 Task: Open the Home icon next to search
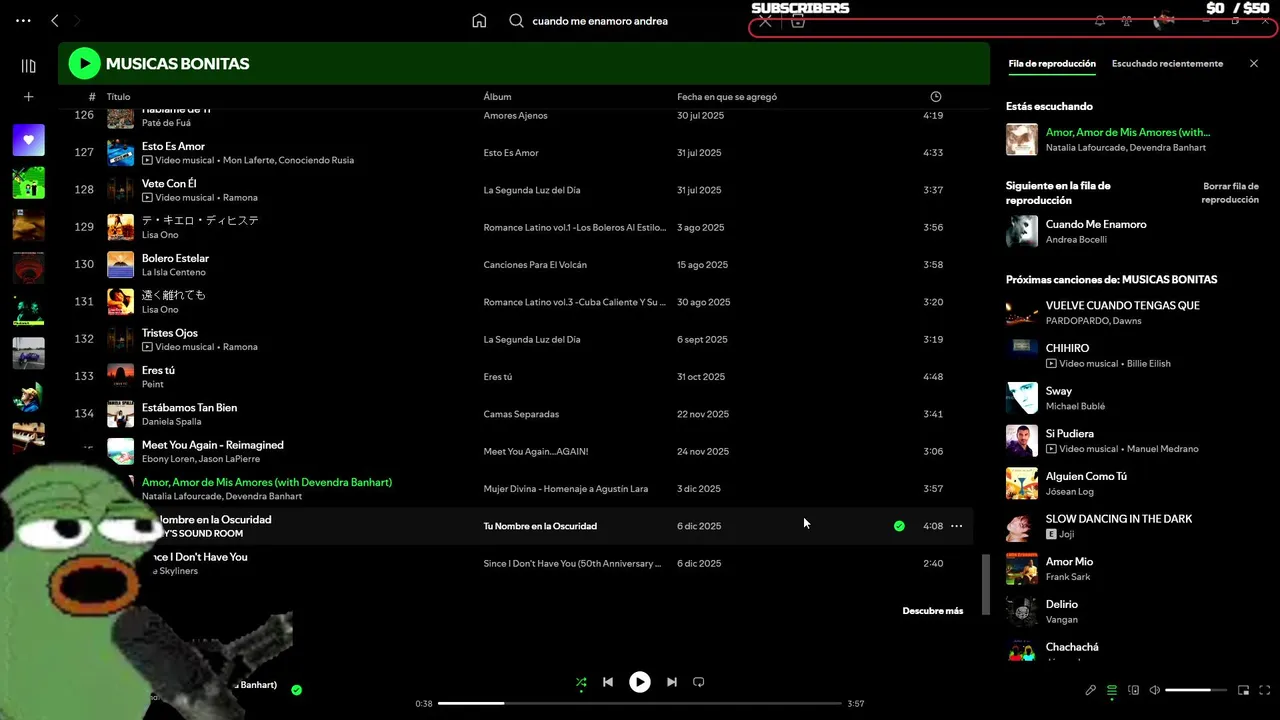[479, 21]
